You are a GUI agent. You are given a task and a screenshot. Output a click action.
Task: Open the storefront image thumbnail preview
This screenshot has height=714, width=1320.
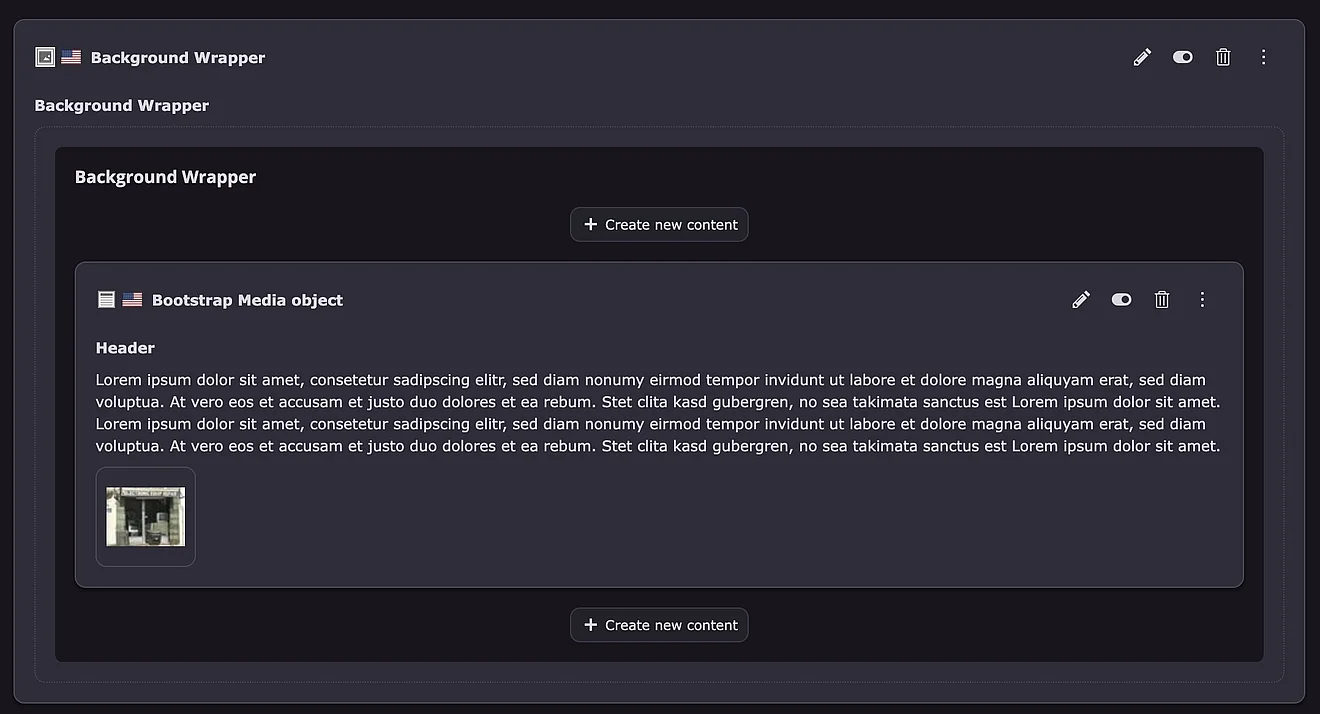[146, 517]
